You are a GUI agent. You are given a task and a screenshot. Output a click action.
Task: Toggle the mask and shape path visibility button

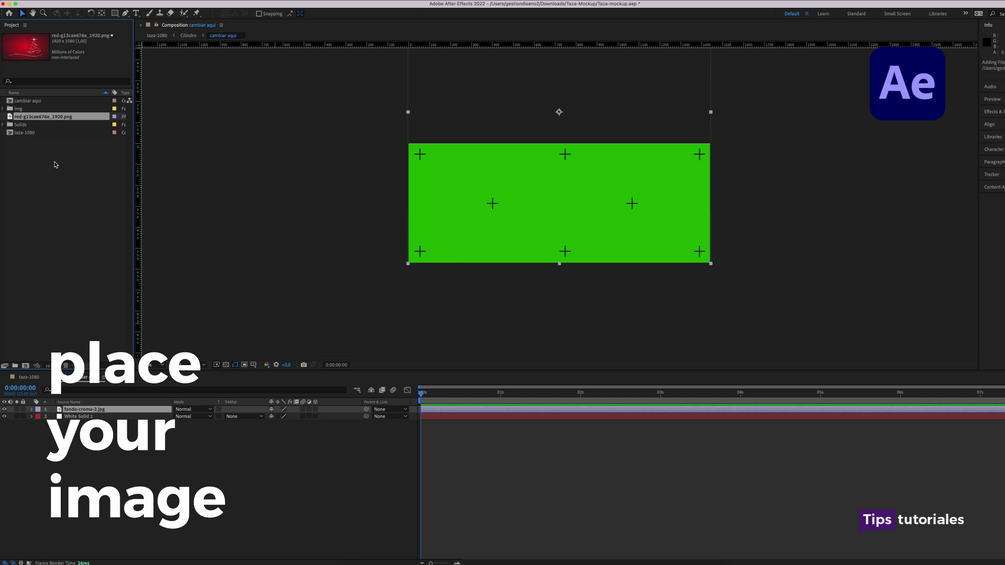click(x=235, y=364)
